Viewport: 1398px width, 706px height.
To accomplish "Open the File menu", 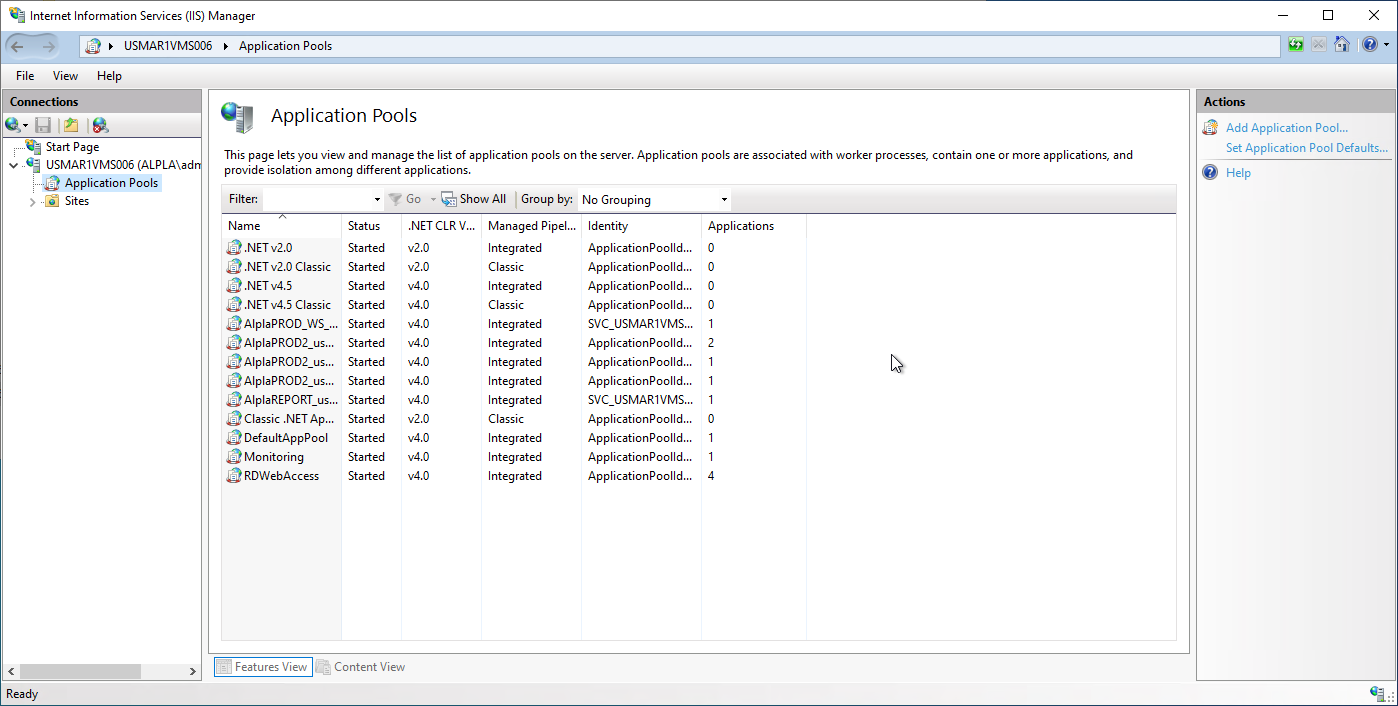I will (25, 76).
